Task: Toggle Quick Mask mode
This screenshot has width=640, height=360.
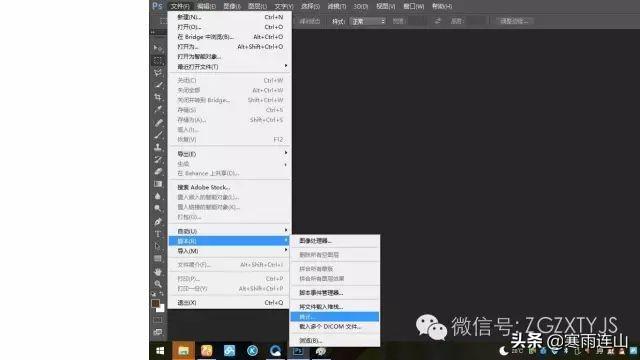Action: 158,320
